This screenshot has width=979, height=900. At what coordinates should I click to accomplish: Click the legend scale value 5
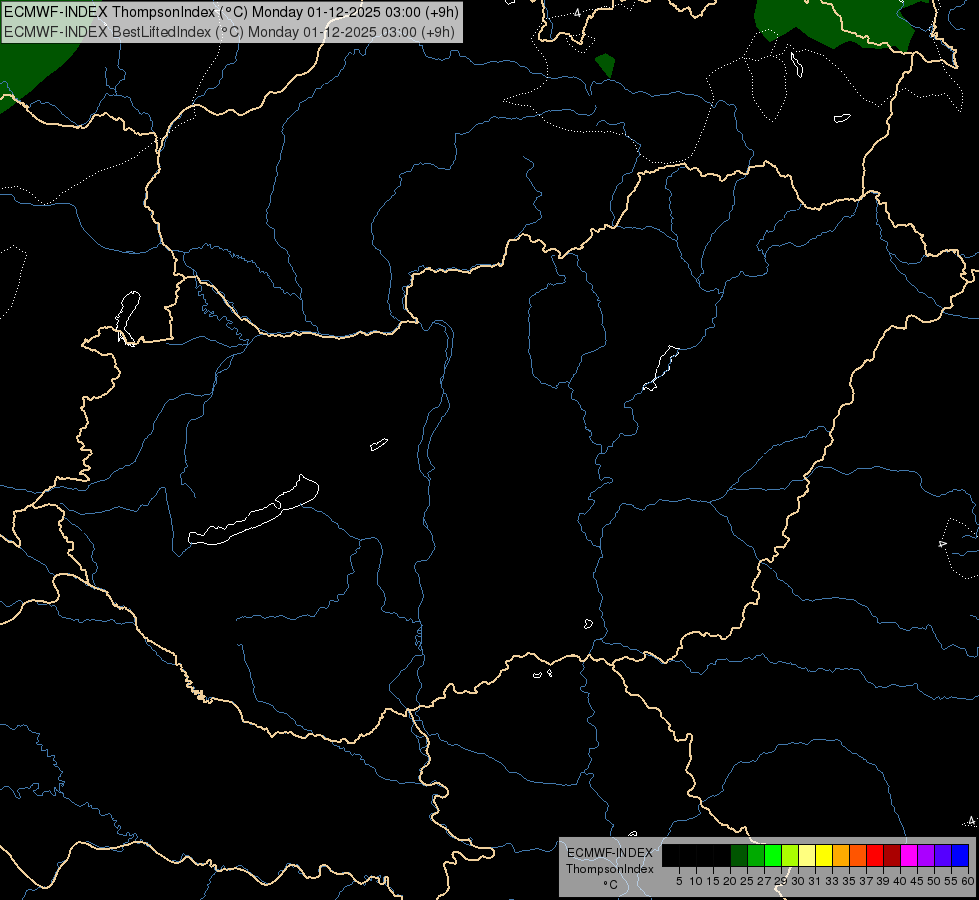coord(679,881)
